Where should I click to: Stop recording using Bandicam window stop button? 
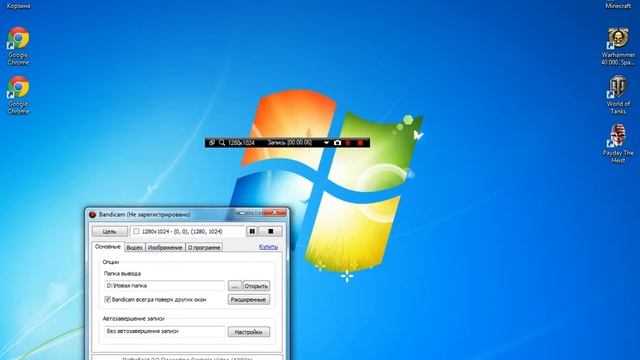point(270,231)
